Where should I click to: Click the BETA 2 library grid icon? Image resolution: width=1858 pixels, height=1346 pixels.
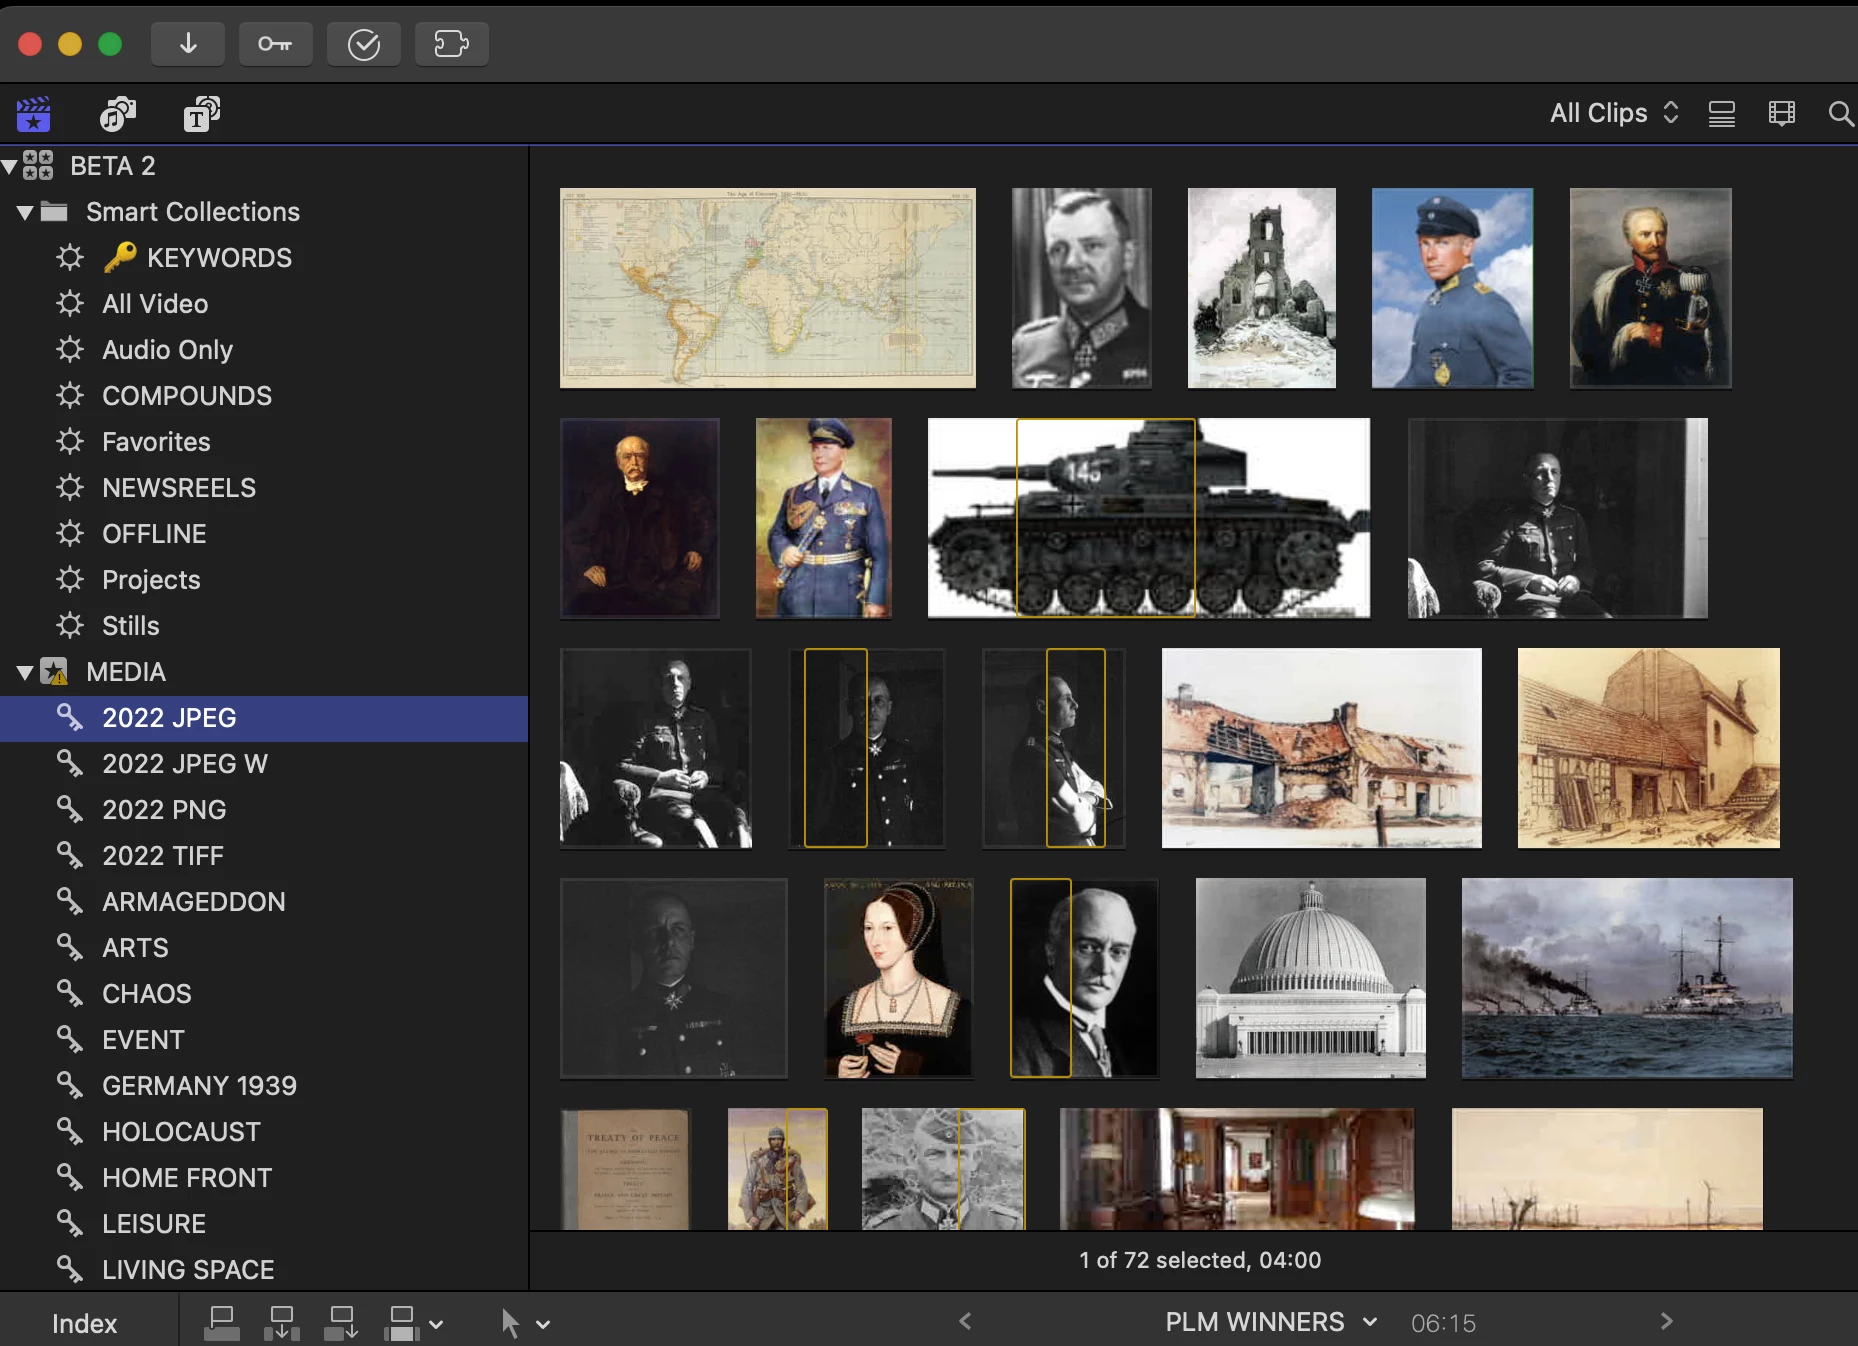tap(38, 165)
